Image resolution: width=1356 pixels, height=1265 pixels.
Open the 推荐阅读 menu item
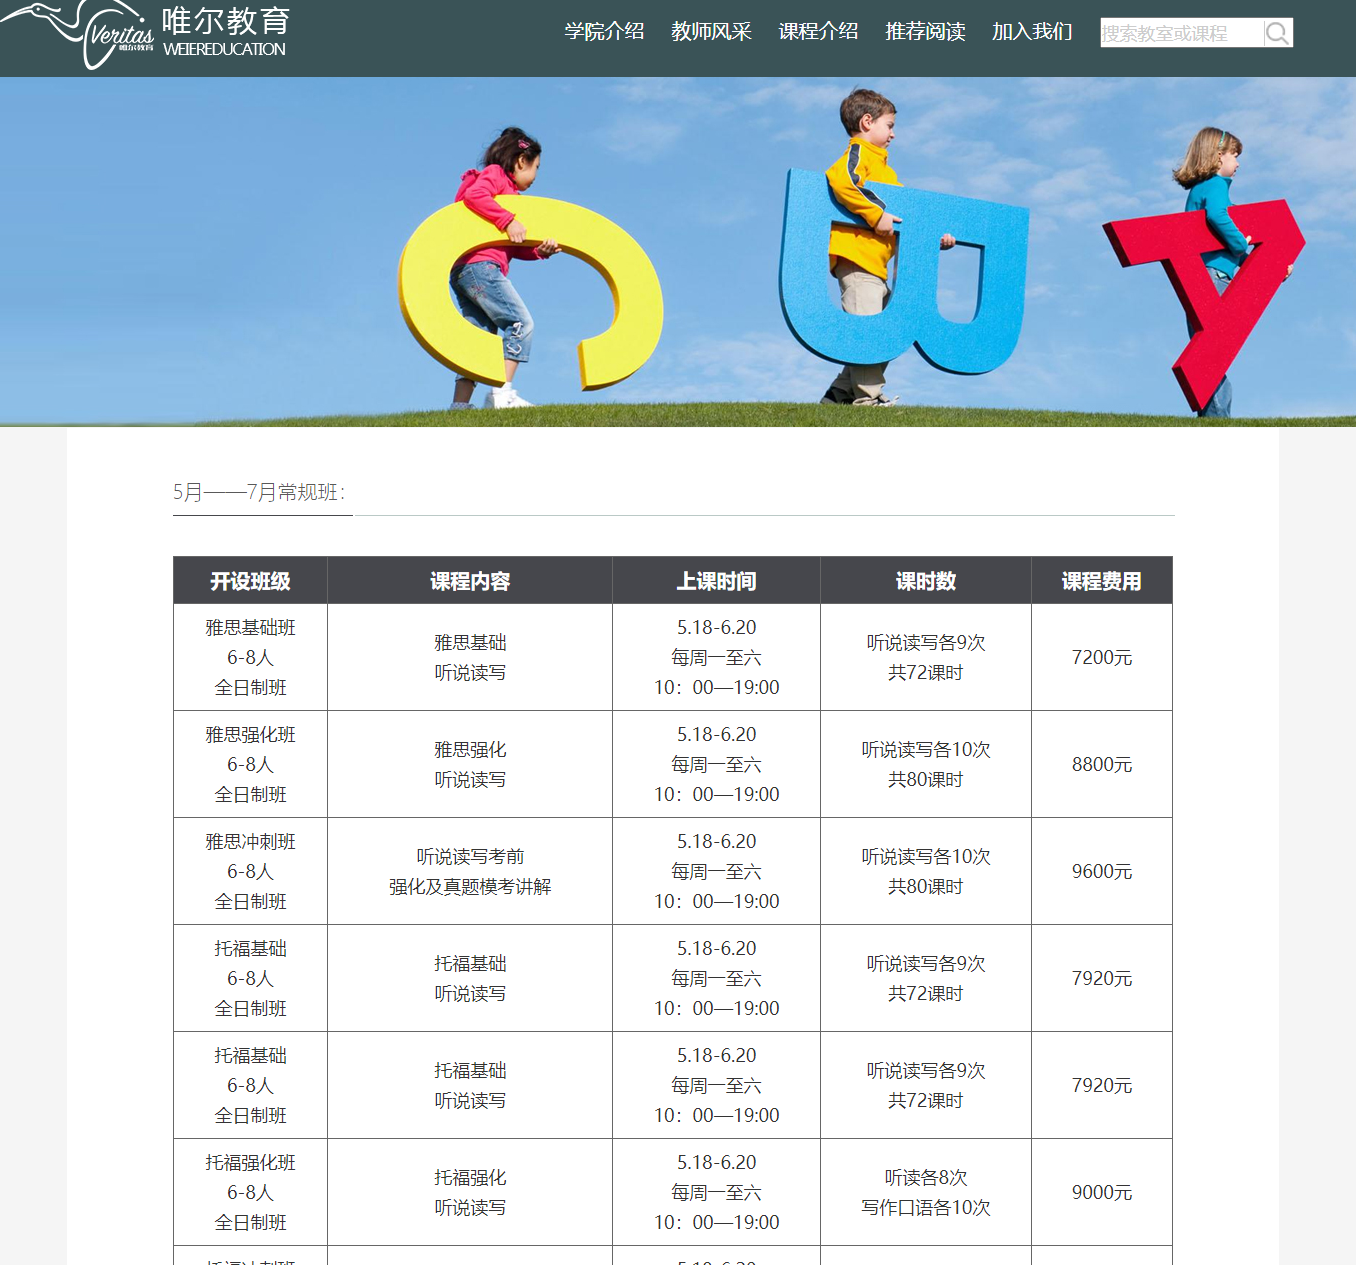[925, 31]
